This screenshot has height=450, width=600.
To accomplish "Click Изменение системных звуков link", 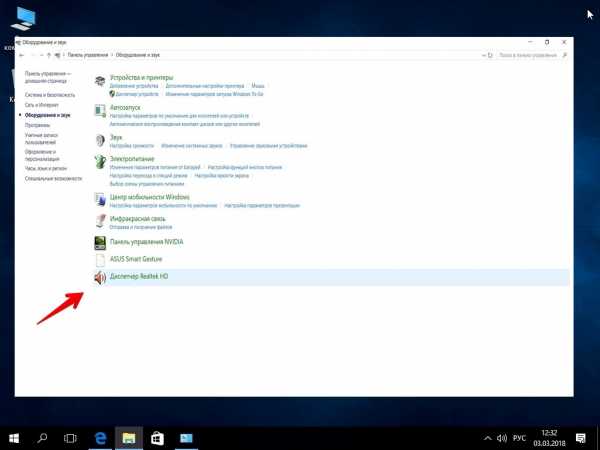I will (192, 145).
